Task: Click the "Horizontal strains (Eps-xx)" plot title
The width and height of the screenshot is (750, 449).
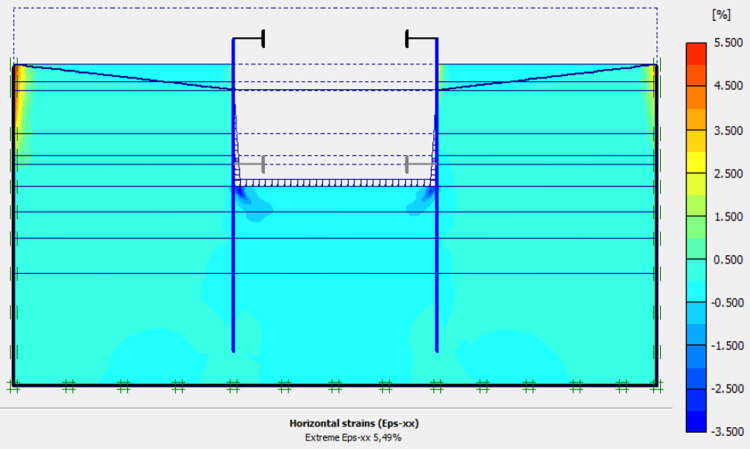Action: click(x=354, y=423)
